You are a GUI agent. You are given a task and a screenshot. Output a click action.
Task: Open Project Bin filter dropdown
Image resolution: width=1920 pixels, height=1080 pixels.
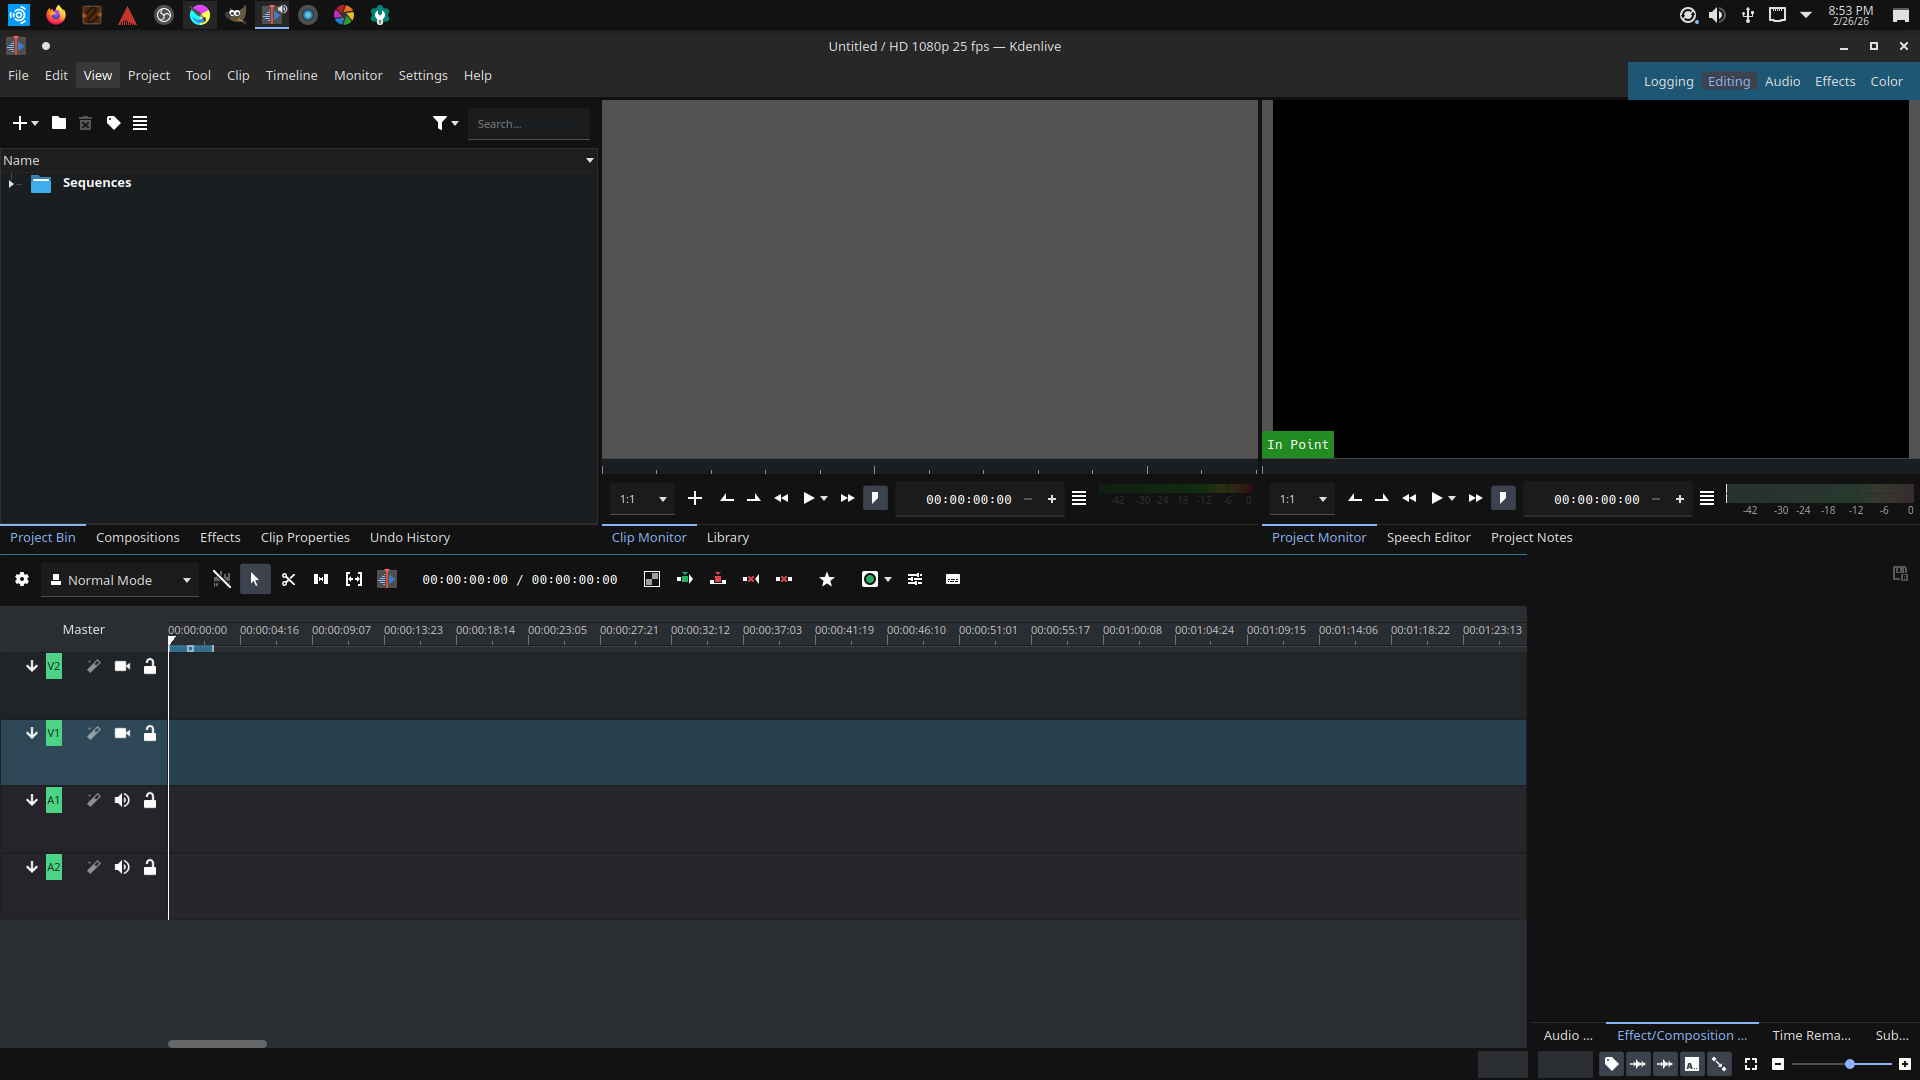tap(446, 123)
